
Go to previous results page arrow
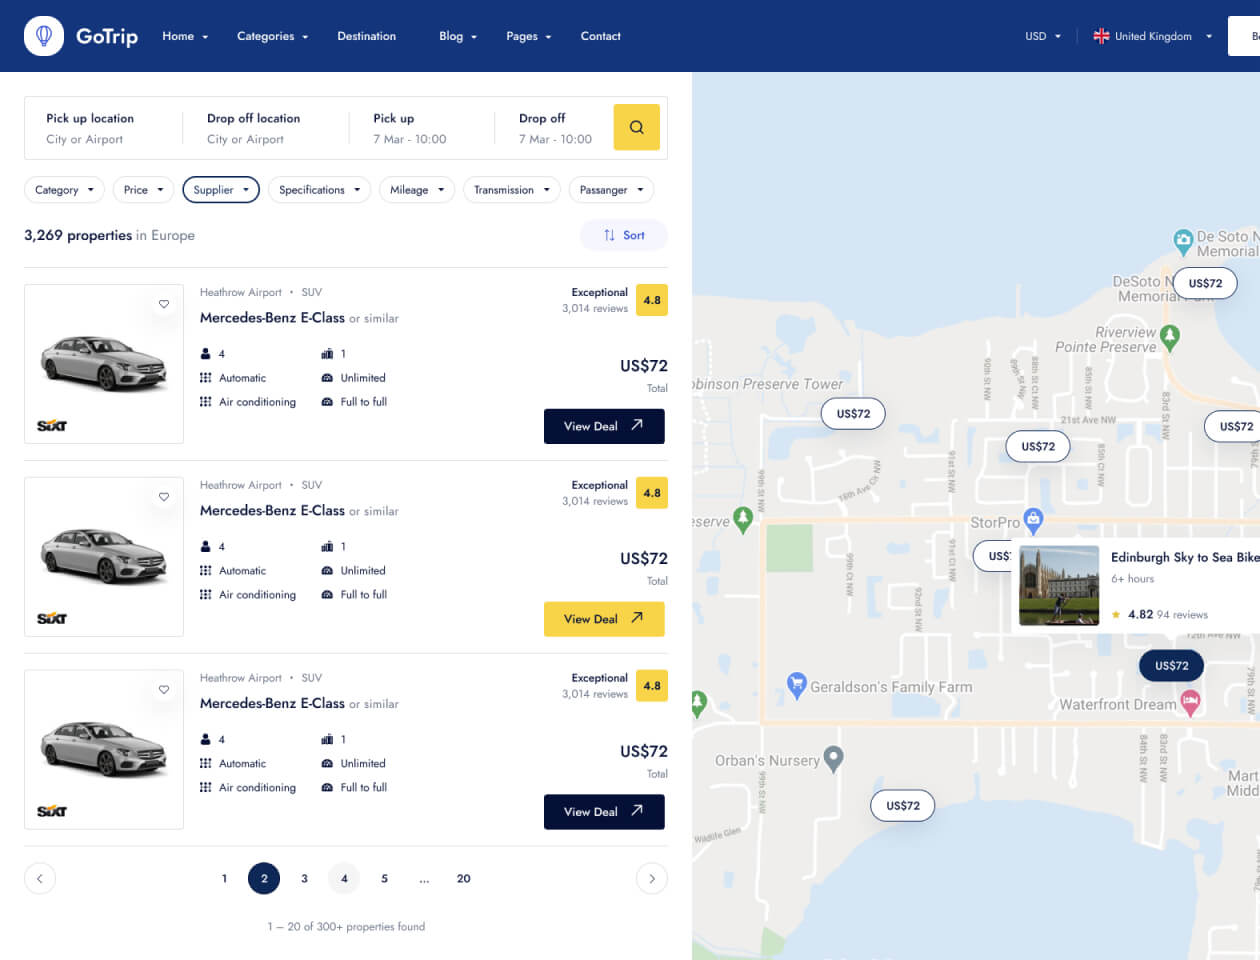tap(40, 879)
